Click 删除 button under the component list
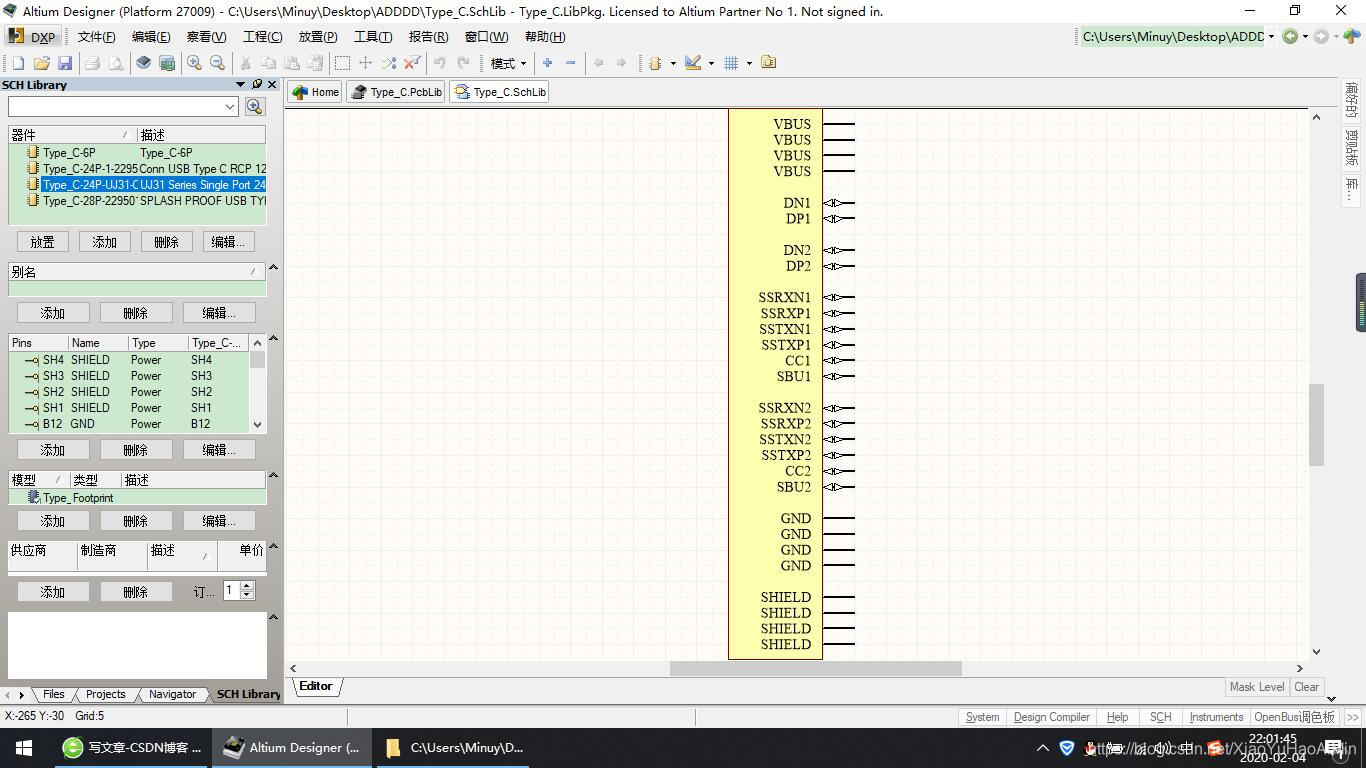The image size is (1366, 768). point(166,242)
